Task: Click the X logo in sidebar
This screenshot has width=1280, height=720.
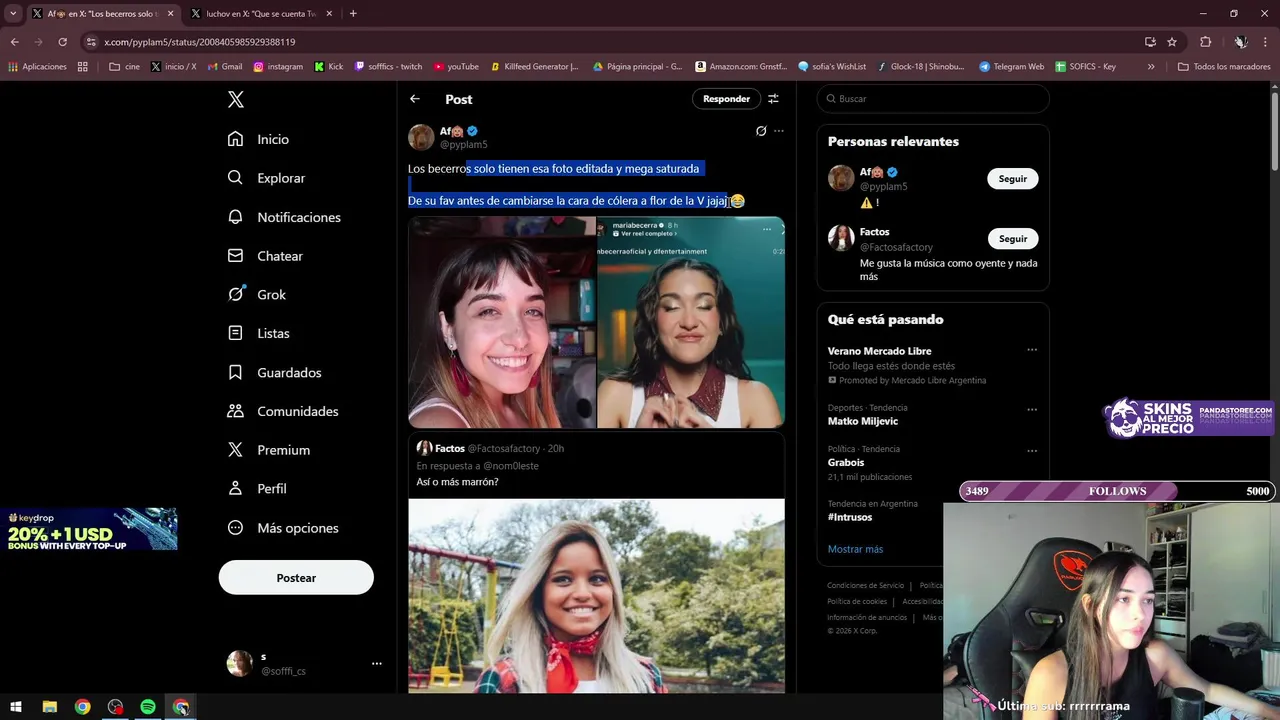Action: click(236, 99)
